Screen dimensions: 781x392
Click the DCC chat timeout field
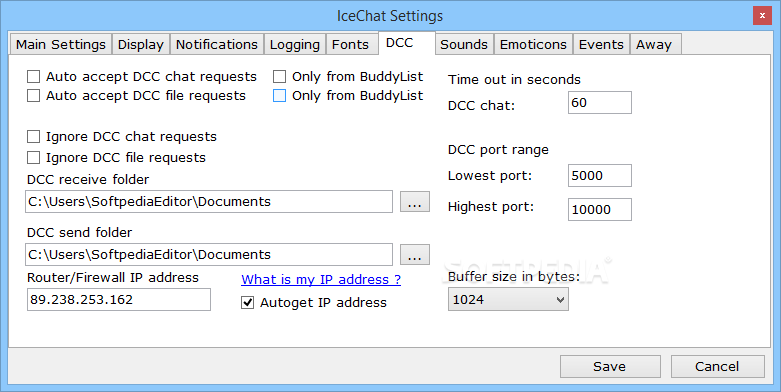(x=600, y=103)
